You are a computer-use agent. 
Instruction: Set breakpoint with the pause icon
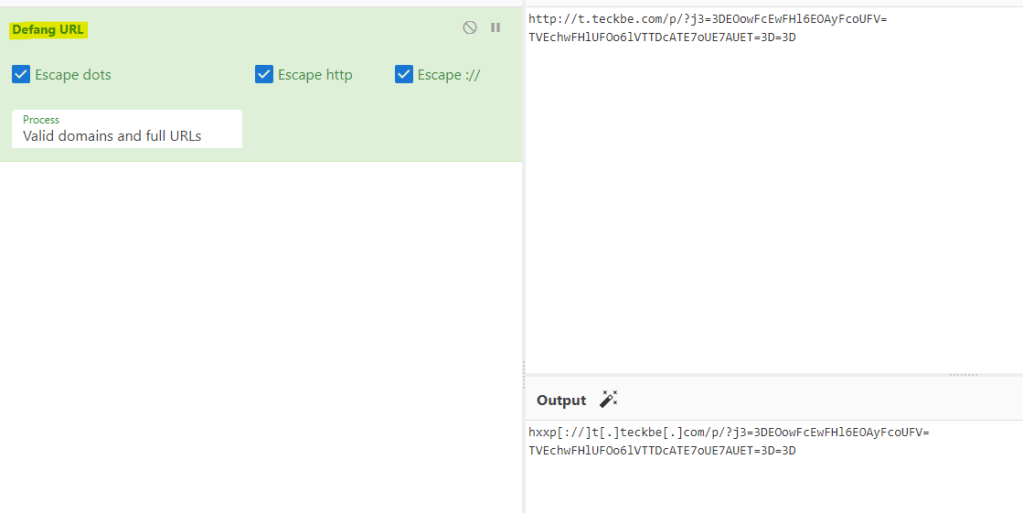tap(495, 28)
